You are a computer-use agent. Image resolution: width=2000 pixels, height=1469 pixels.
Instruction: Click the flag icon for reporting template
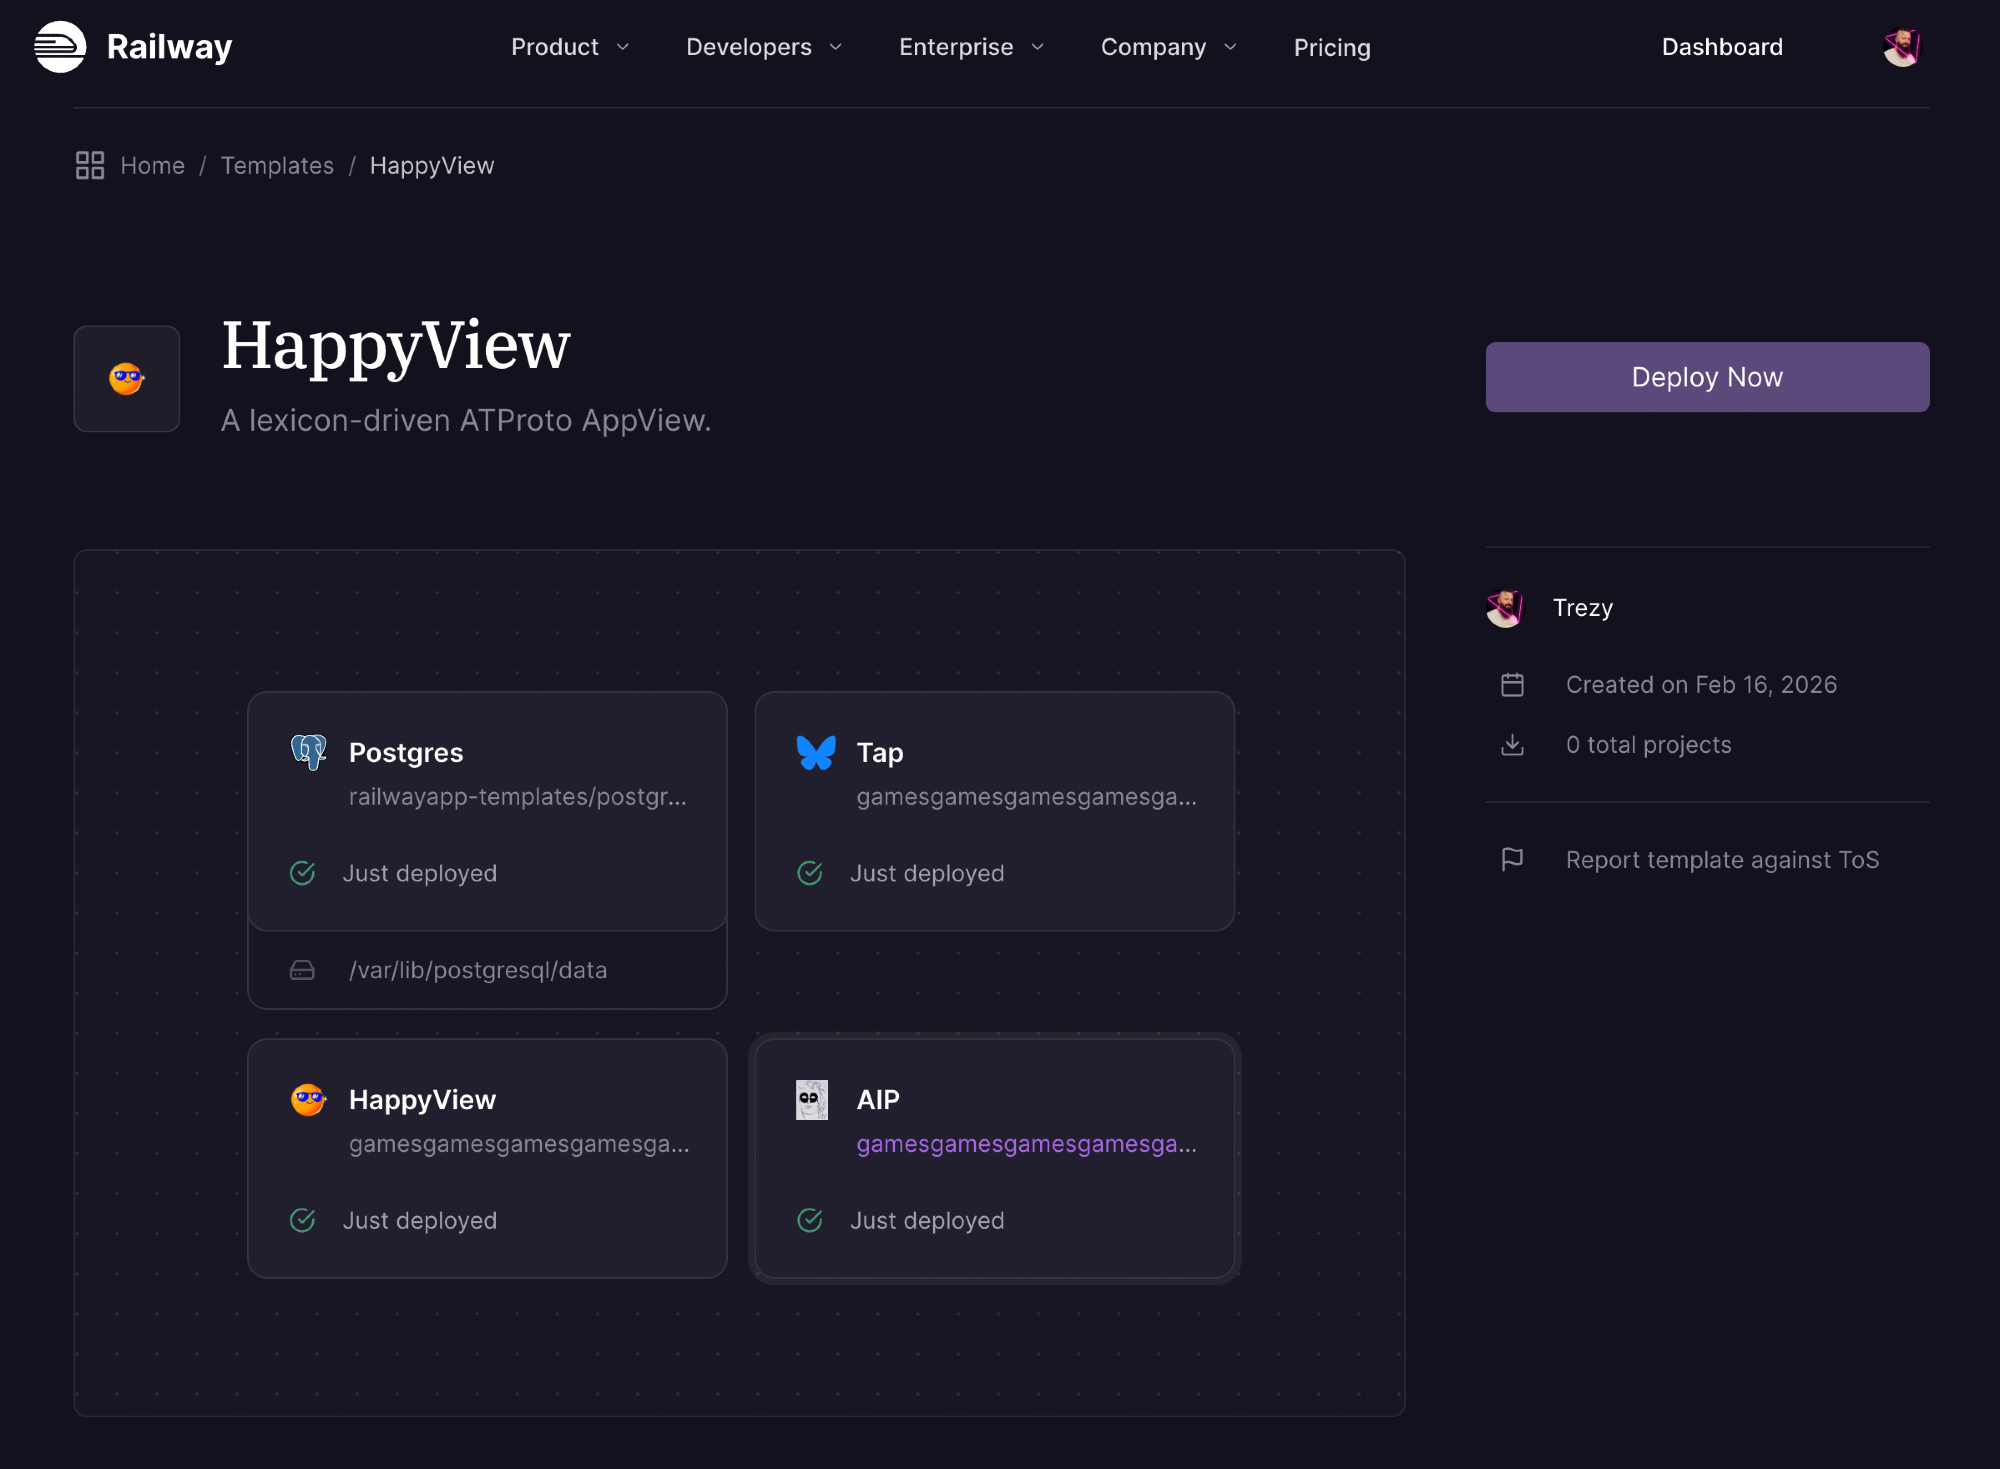coord(1512,859)
